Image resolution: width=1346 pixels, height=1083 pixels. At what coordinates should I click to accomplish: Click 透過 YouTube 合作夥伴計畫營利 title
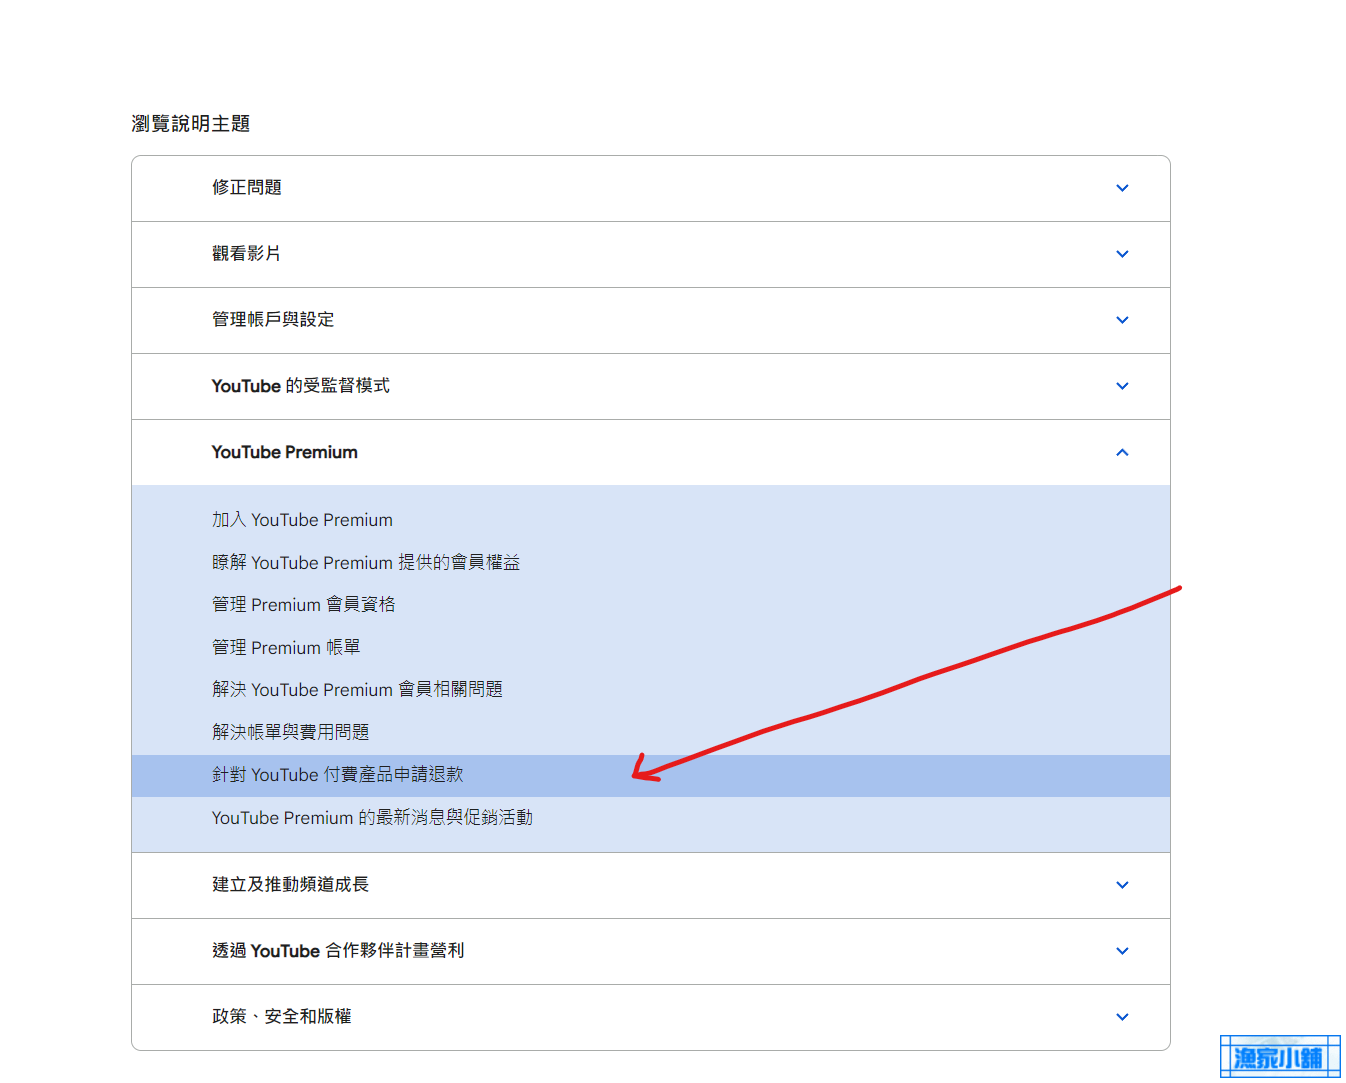pos(338,950)
